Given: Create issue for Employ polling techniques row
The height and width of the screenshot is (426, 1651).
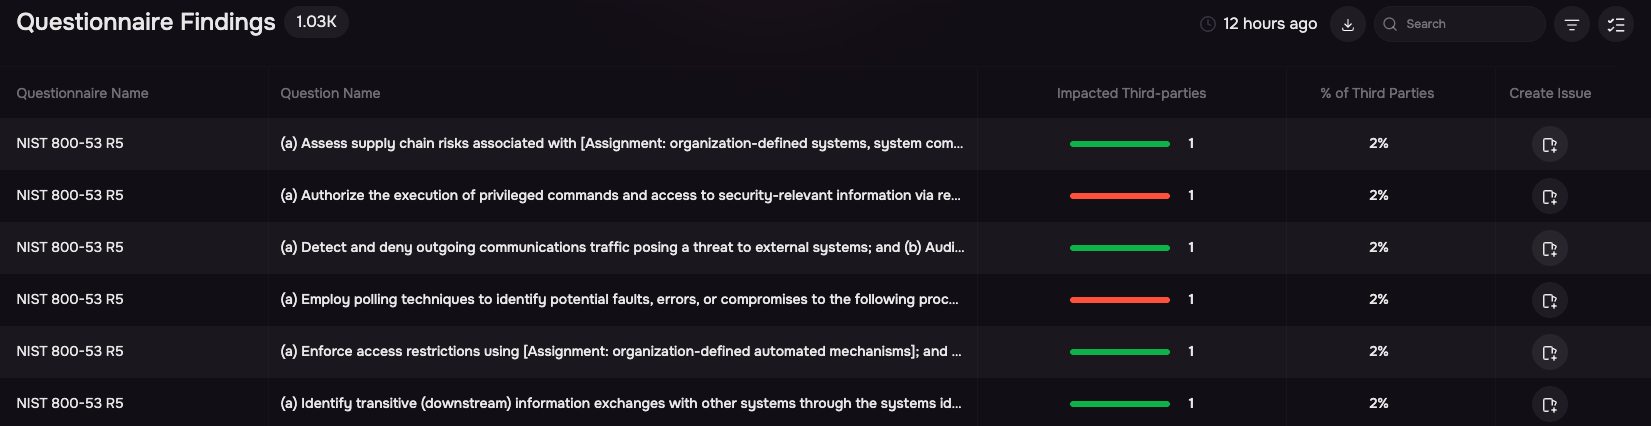Looking at the screenshot, I should tap(1549, 301).
